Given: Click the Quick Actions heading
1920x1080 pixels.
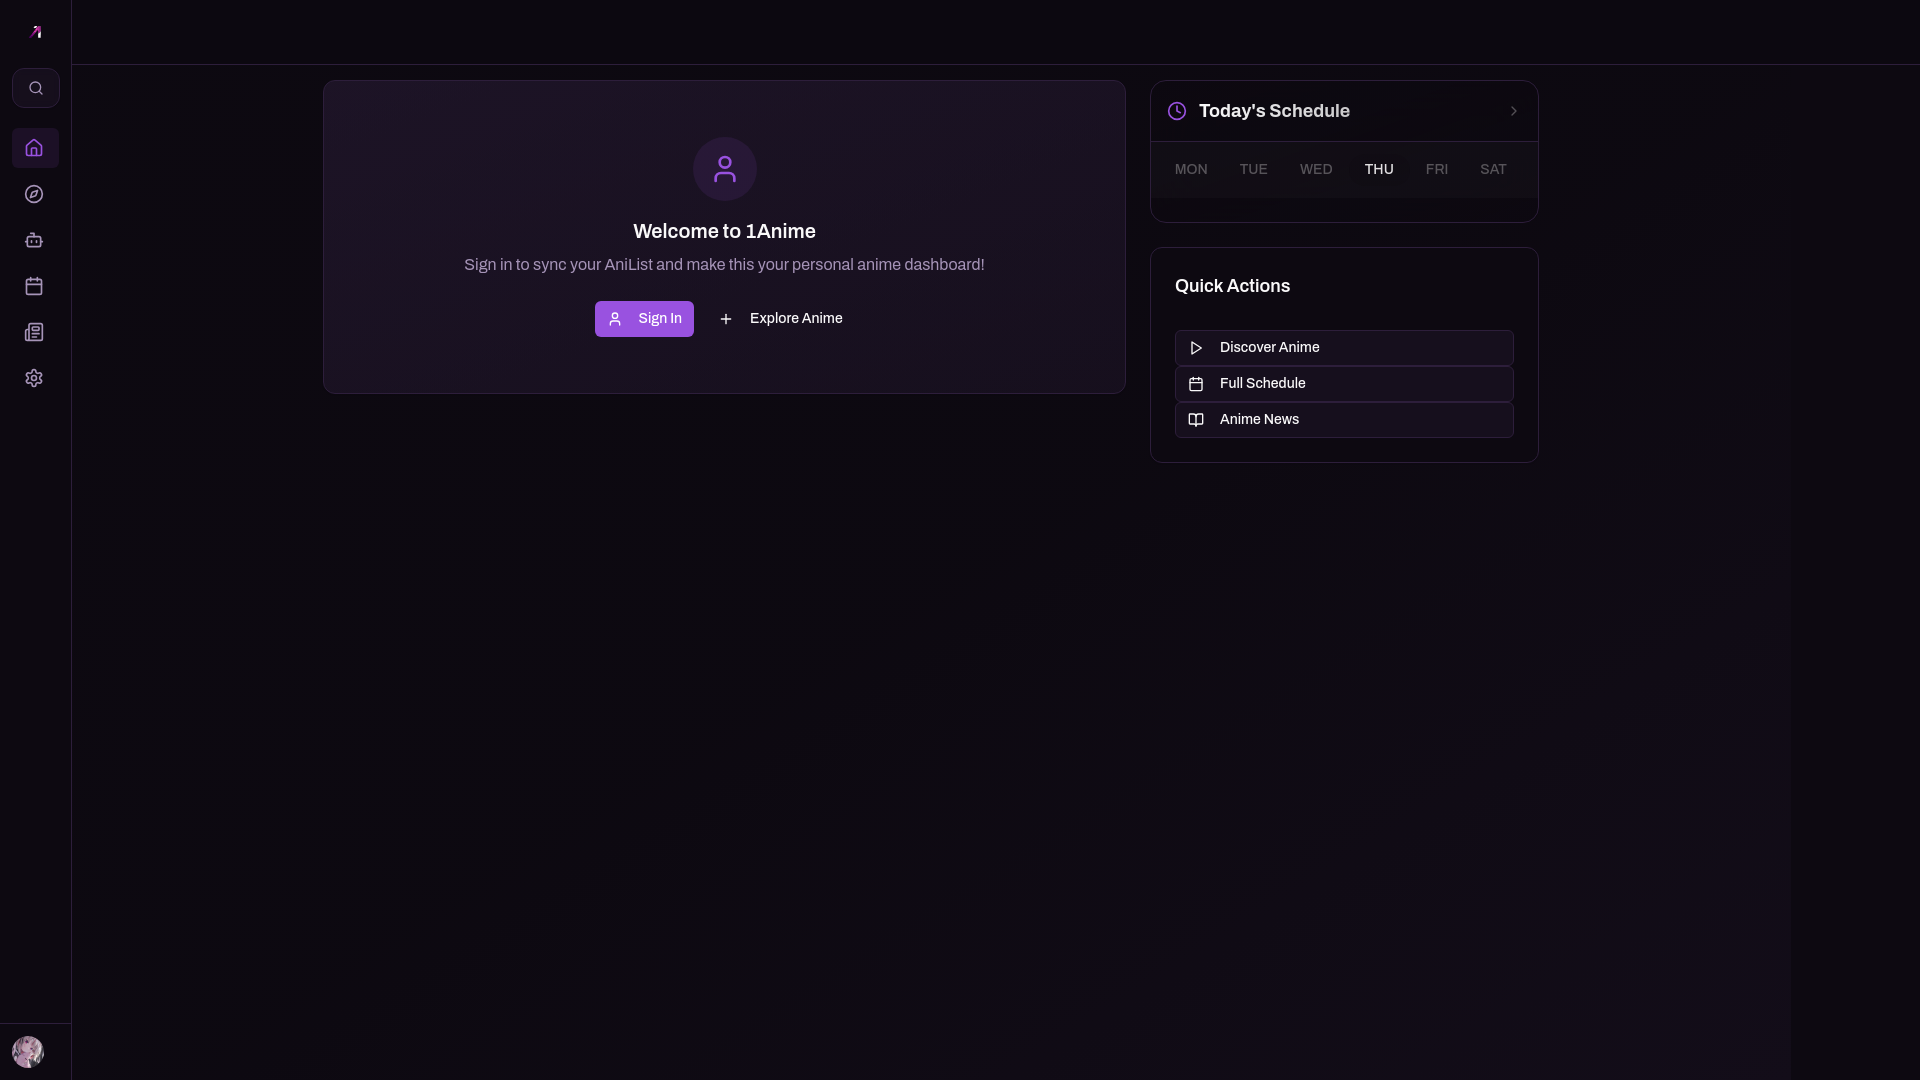Looking at the screenshot, I should (x=1232, y=286).
